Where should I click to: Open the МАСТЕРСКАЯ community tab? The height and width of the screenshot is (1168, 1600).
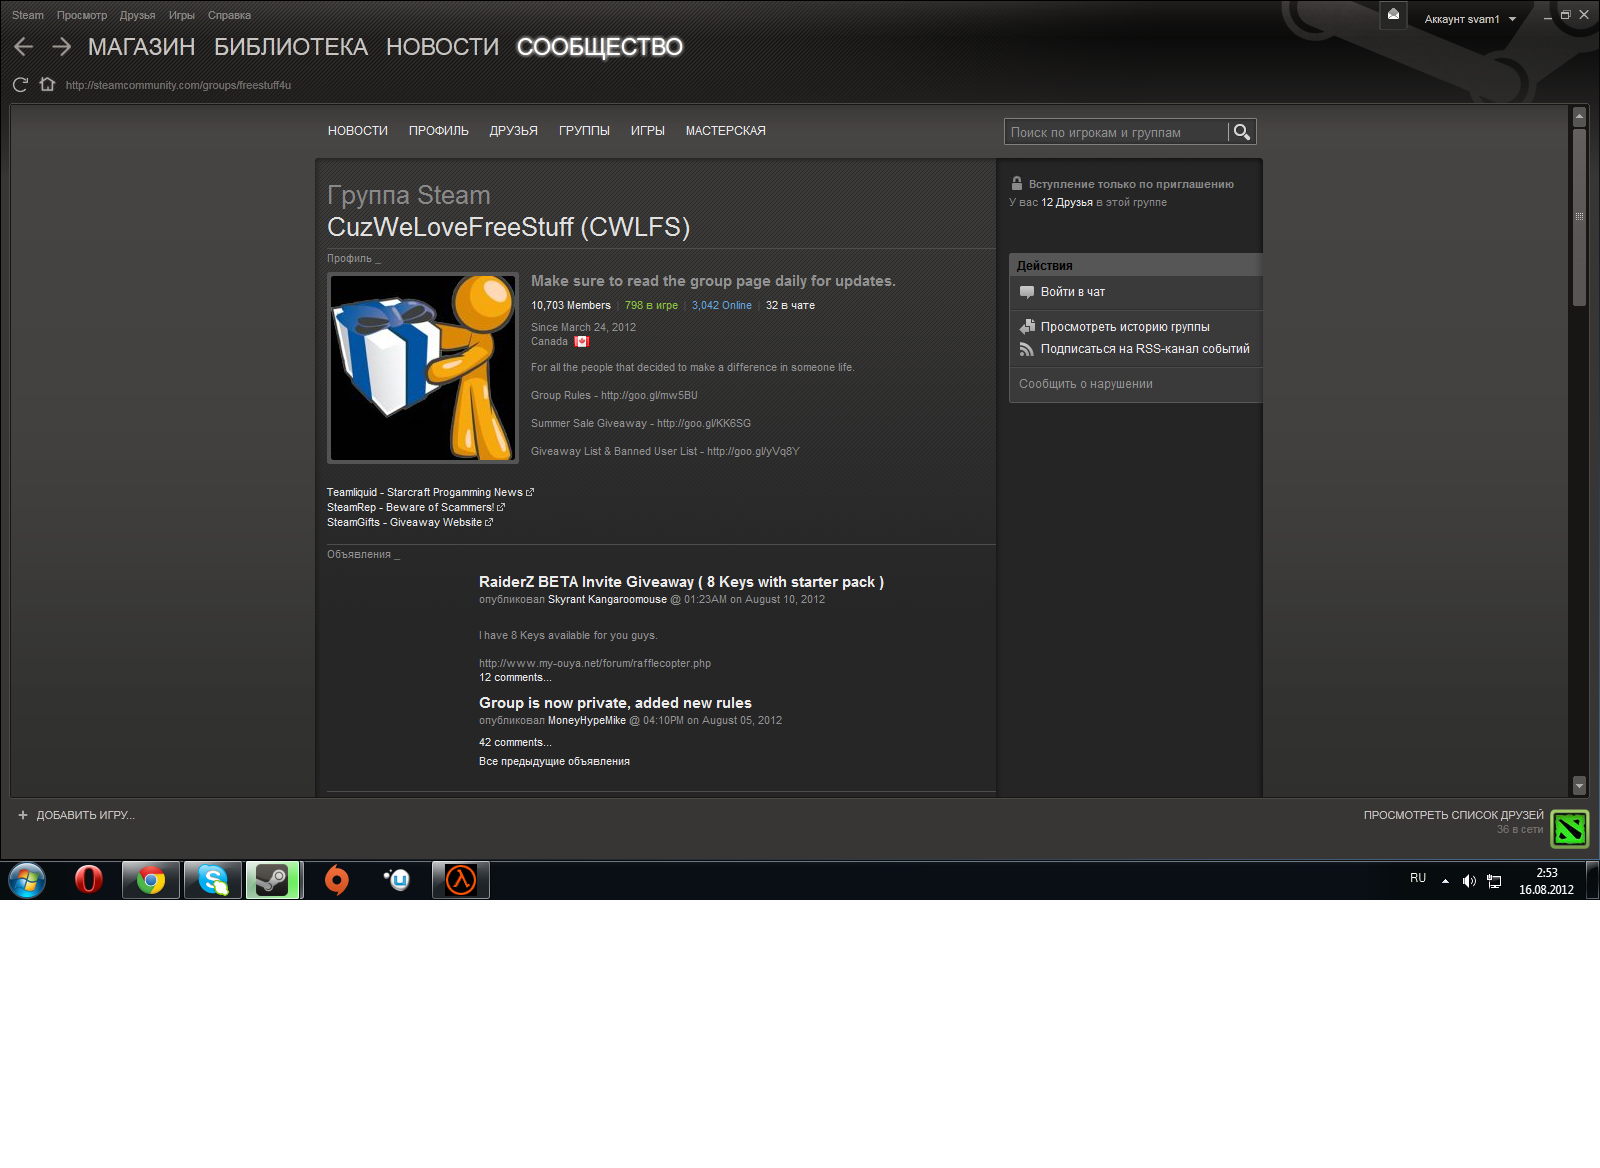(726, 131)
